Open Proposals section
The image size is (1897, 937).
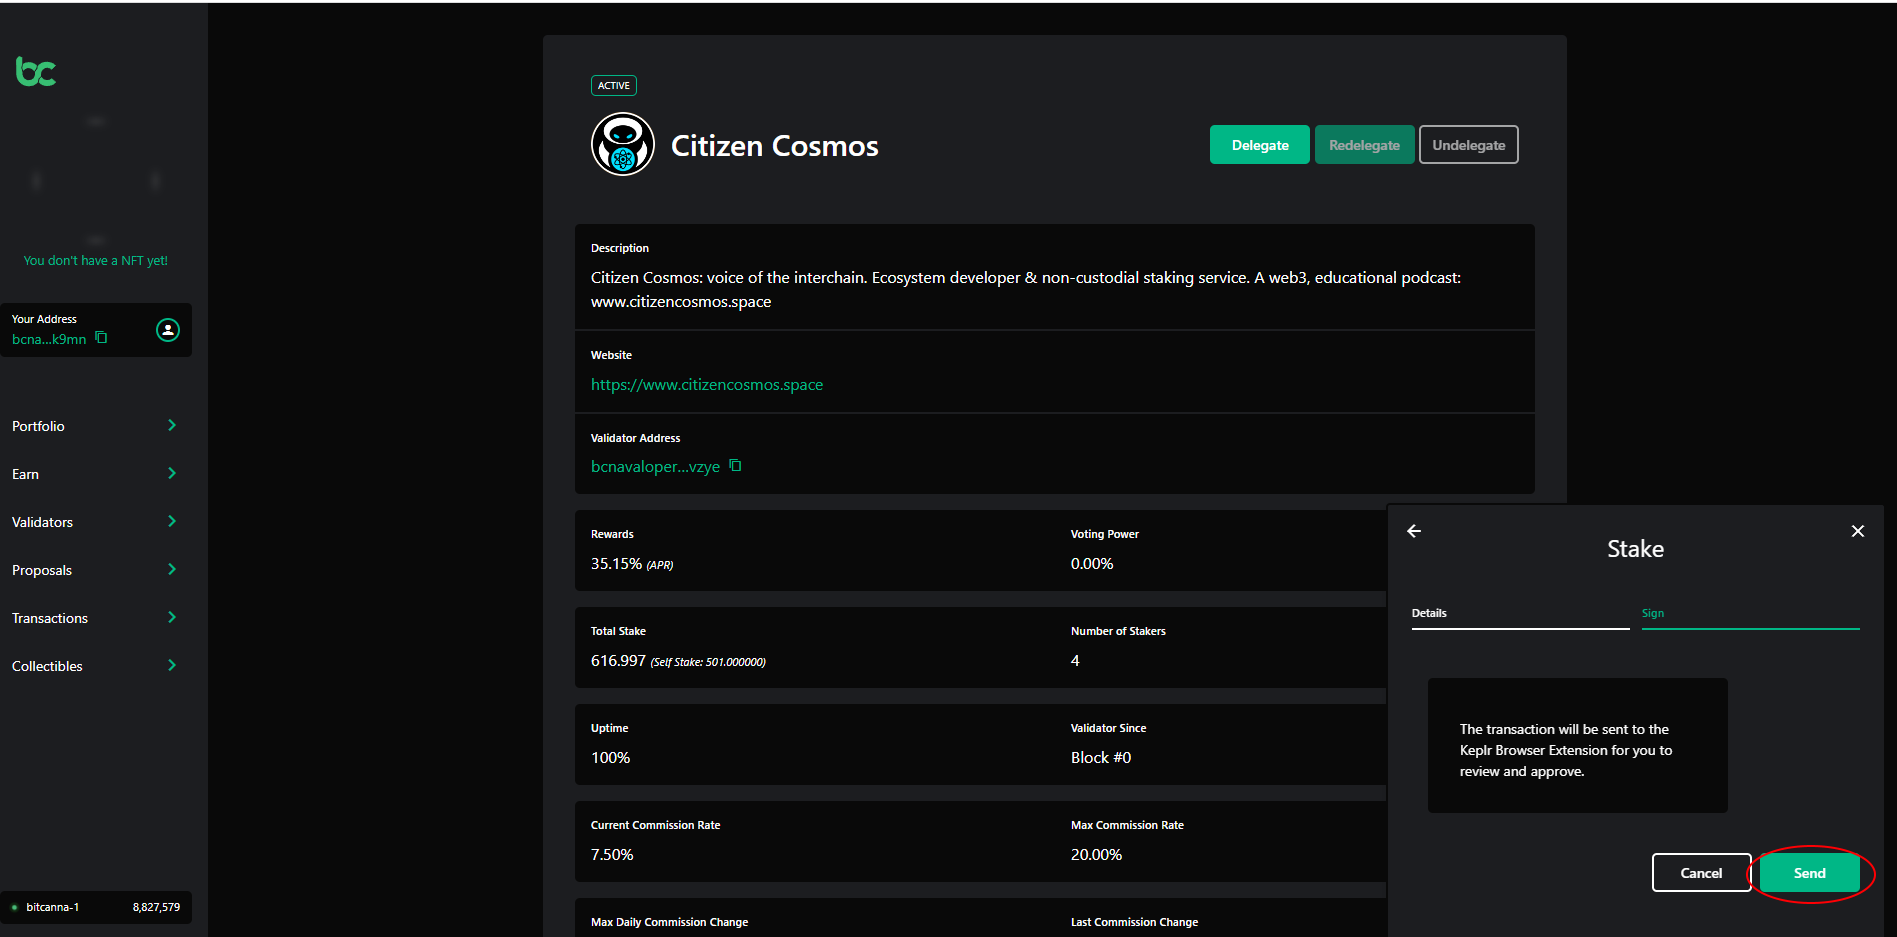(x=42, y=570)
